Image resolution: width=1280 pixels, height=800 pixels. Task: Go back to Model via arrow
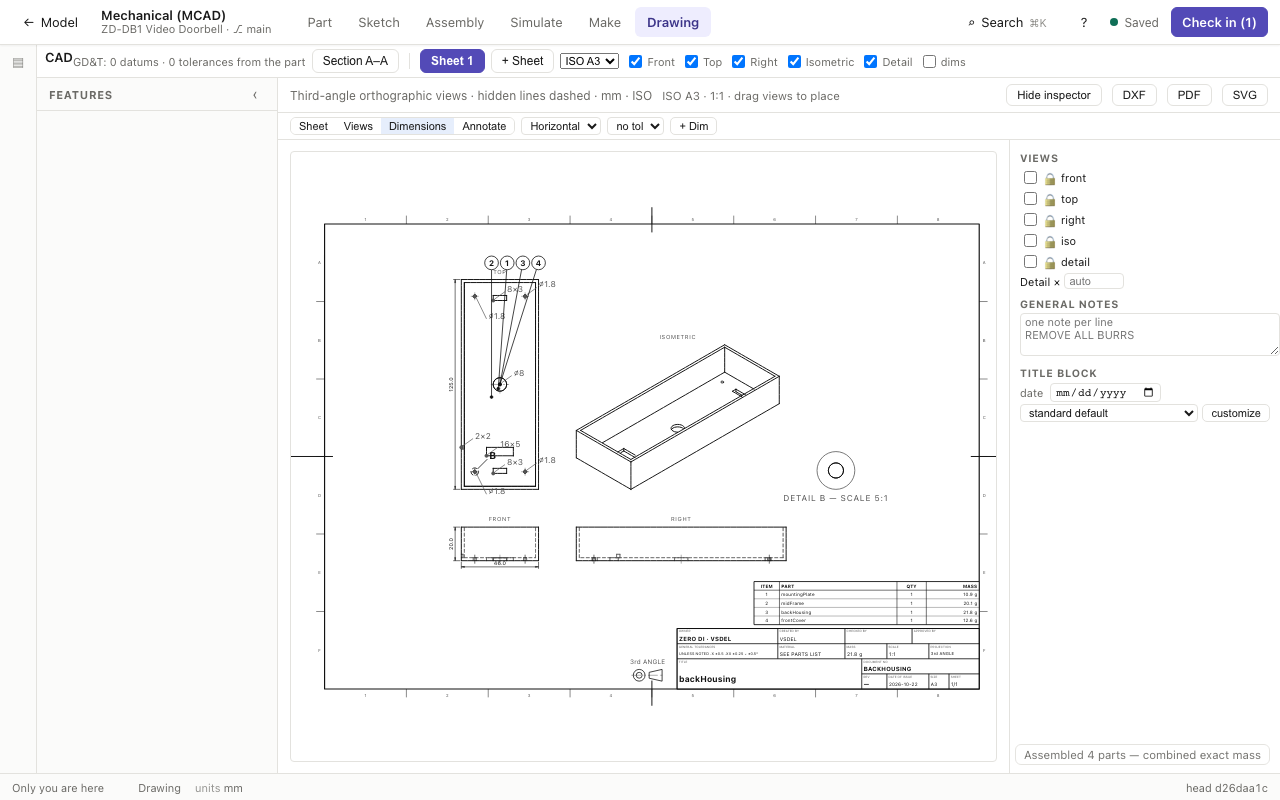[50, 22]
